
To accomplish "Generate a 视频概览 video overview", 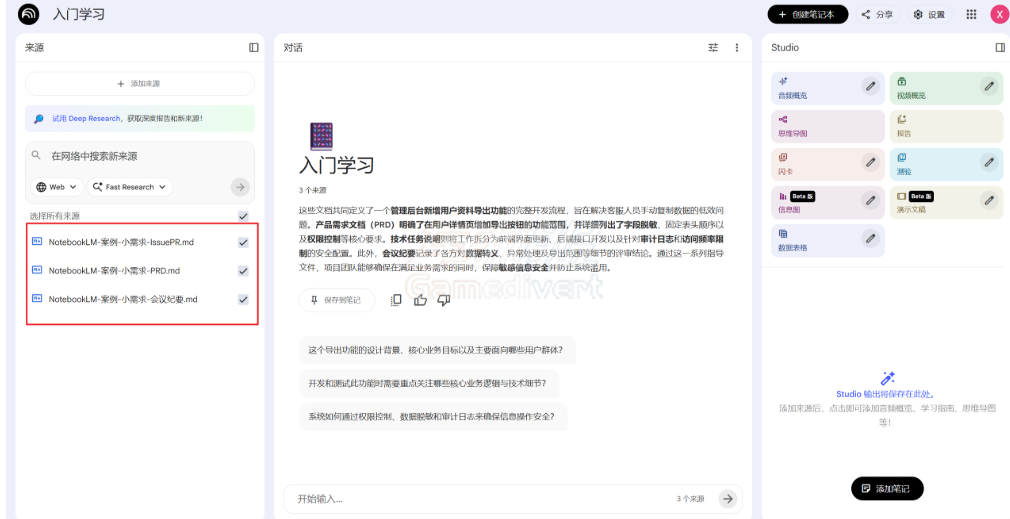I will click(x=946, y=88).
